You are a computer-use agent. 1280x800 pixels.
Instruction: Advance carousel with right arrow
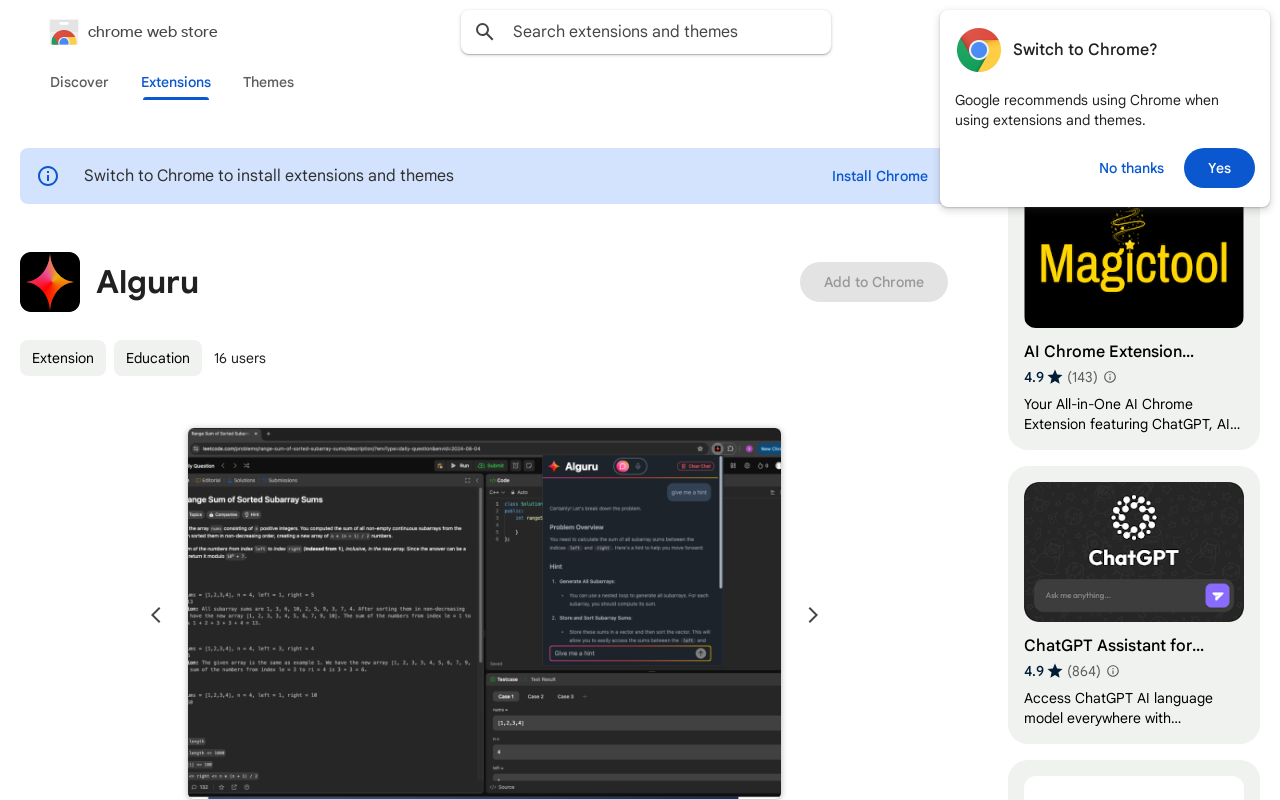tap(812, 614)
